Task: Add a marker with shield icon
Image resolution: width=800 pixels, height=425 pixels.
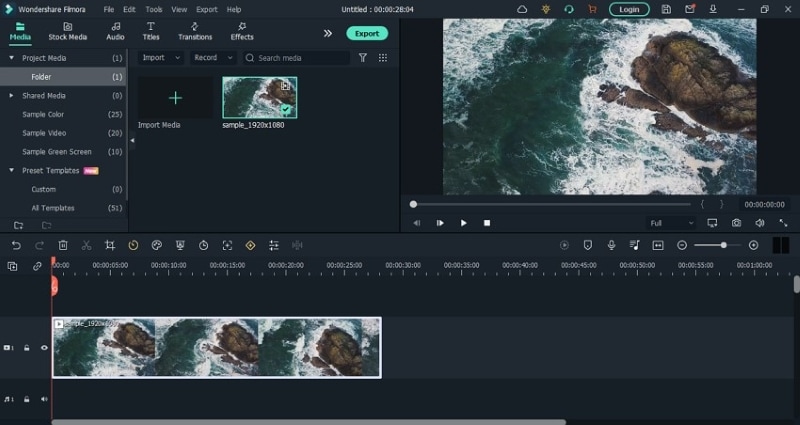Action: 588,245
